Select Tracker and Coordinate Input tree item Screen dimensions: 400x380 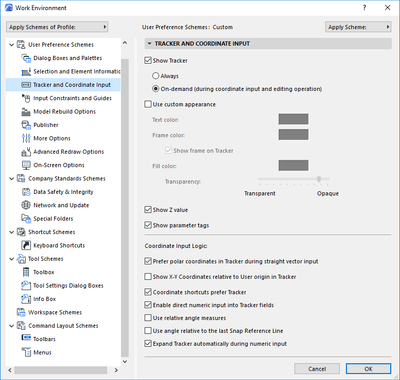coord(63,85)
